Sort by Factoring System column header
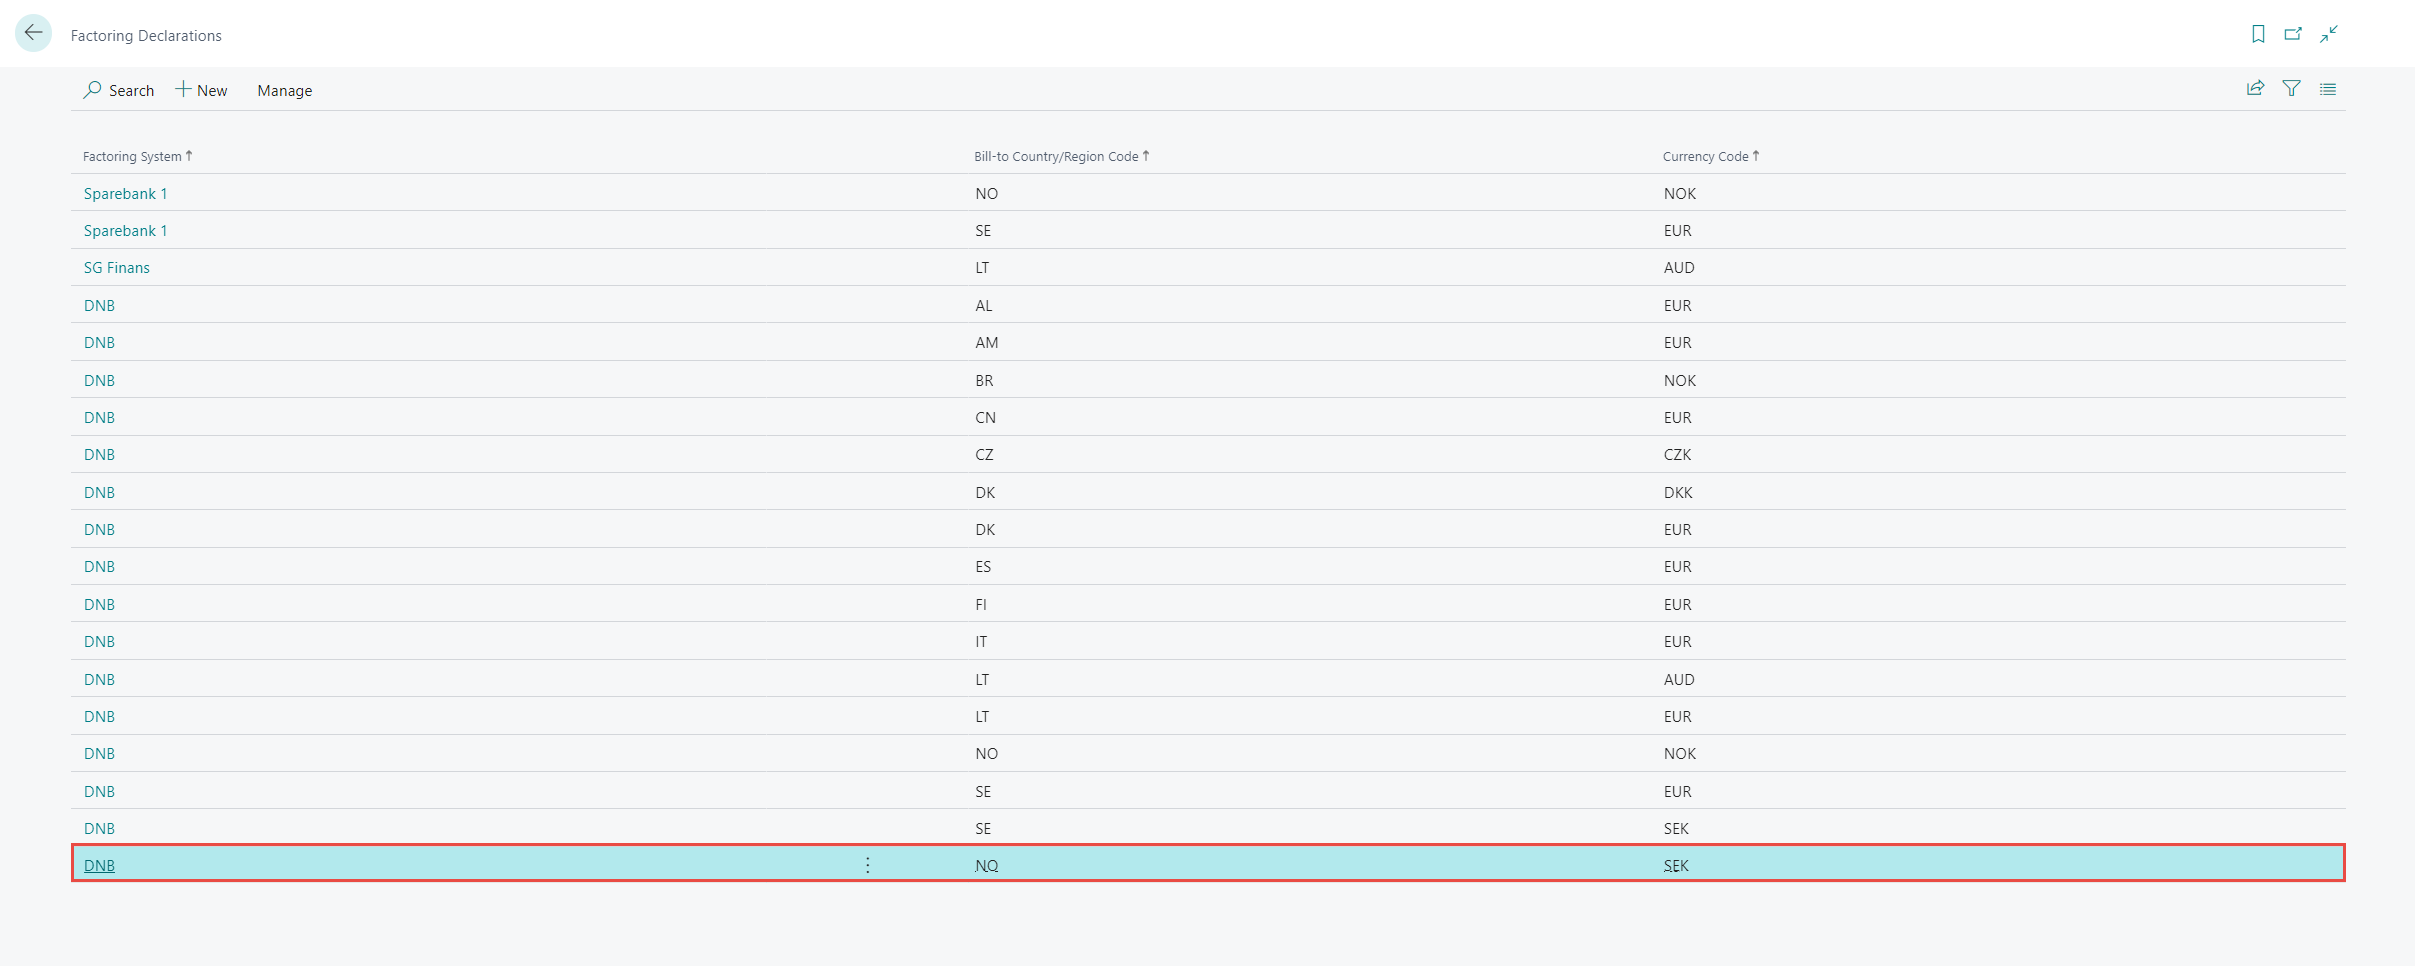The width and height of the screenshot is (2415, 966). coord(132,156)
